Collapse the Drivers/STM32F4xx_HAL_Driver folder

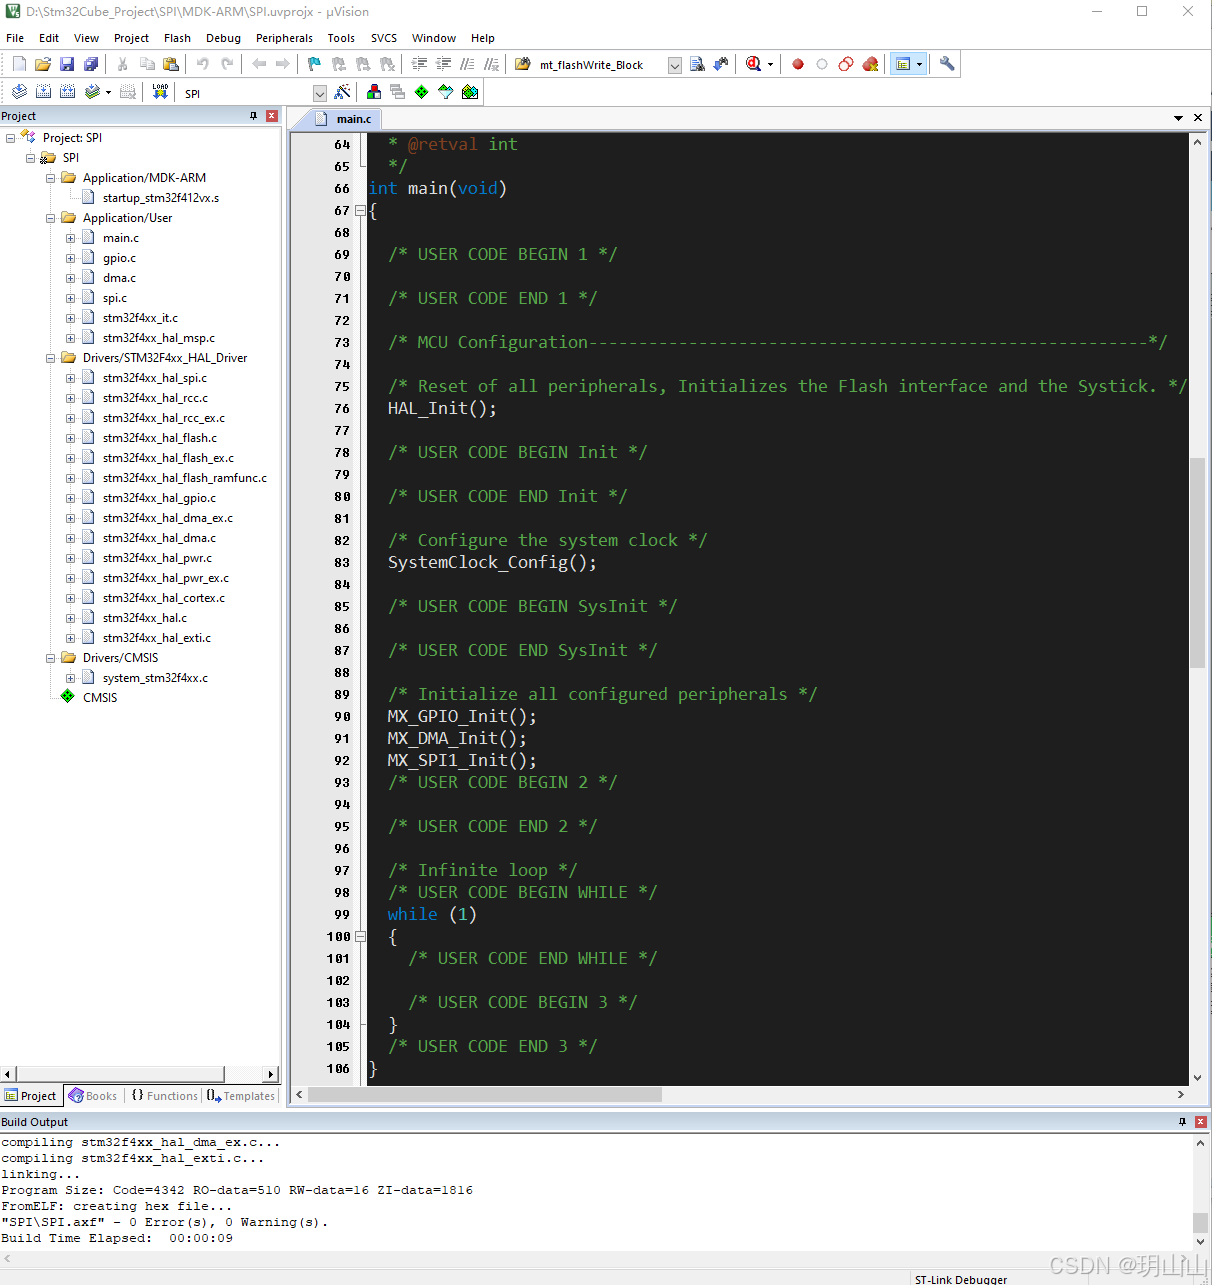click(51, 358)
